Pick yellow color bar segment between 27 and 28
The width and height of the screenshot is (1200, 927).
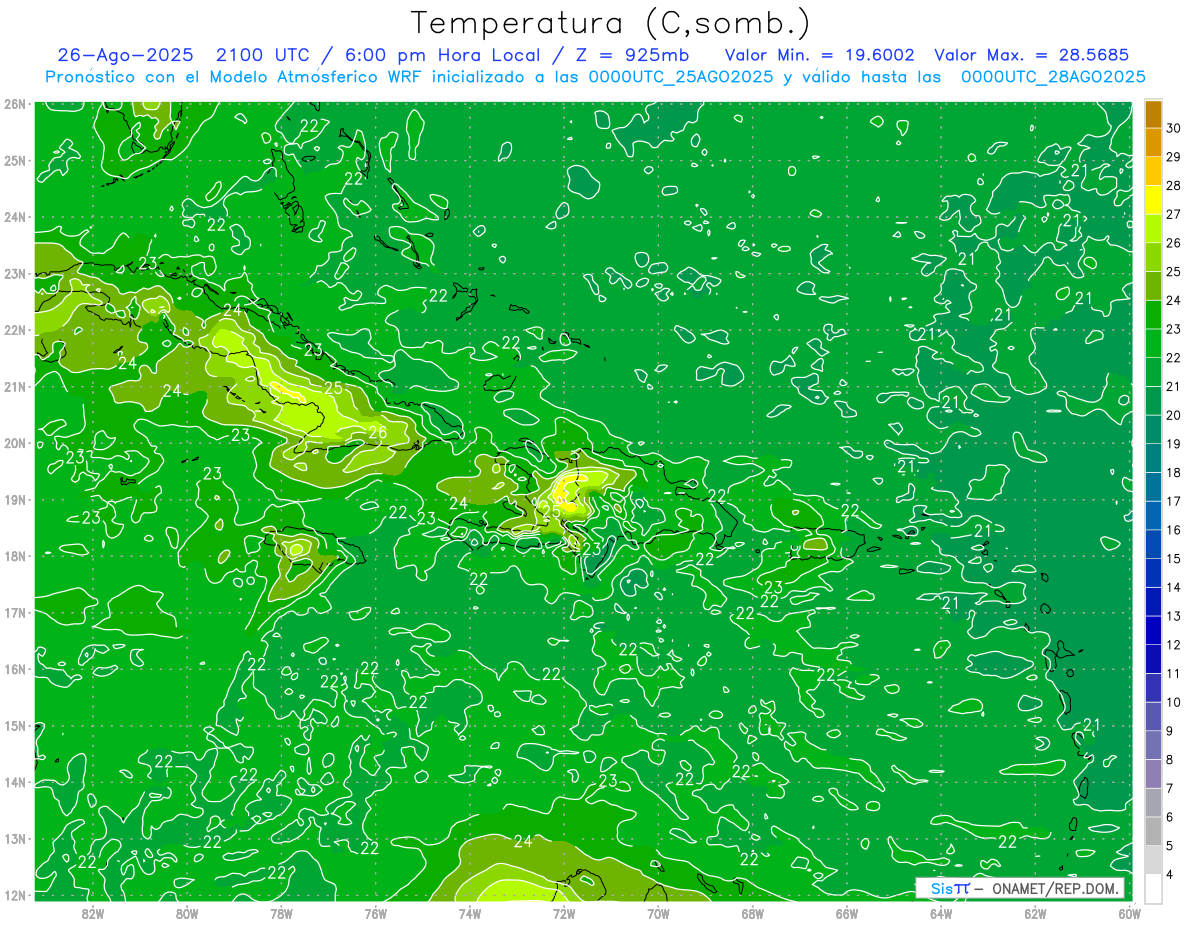(1153, 200)
